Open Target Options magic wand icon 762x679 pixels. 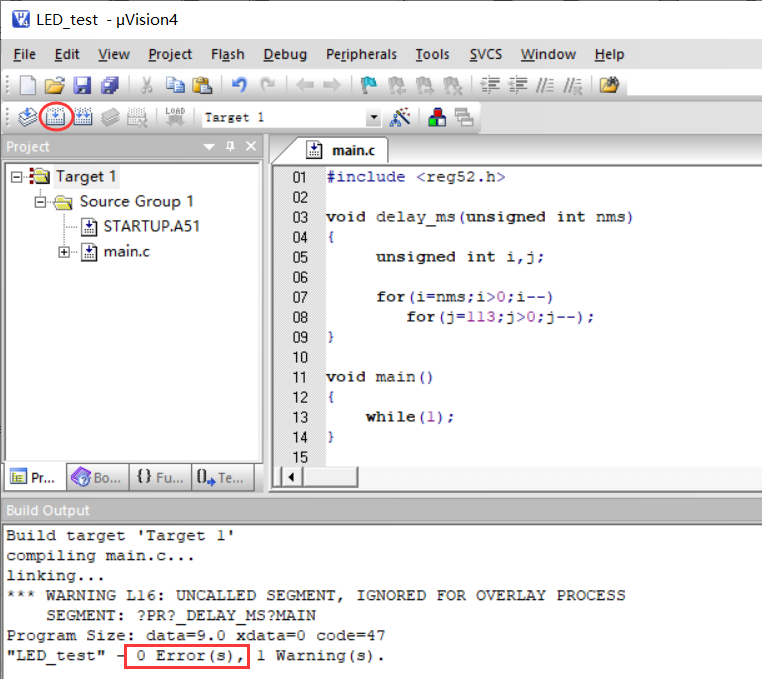tap(400, 117)
